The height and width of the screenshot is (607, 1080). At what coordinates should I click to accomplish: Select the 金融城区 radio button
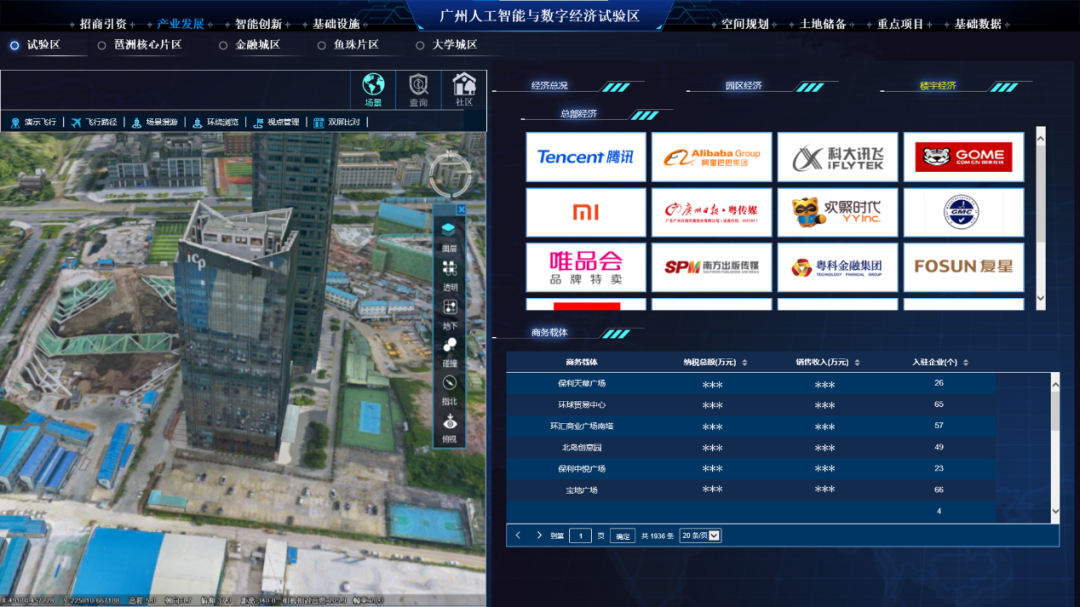(223, 45)
